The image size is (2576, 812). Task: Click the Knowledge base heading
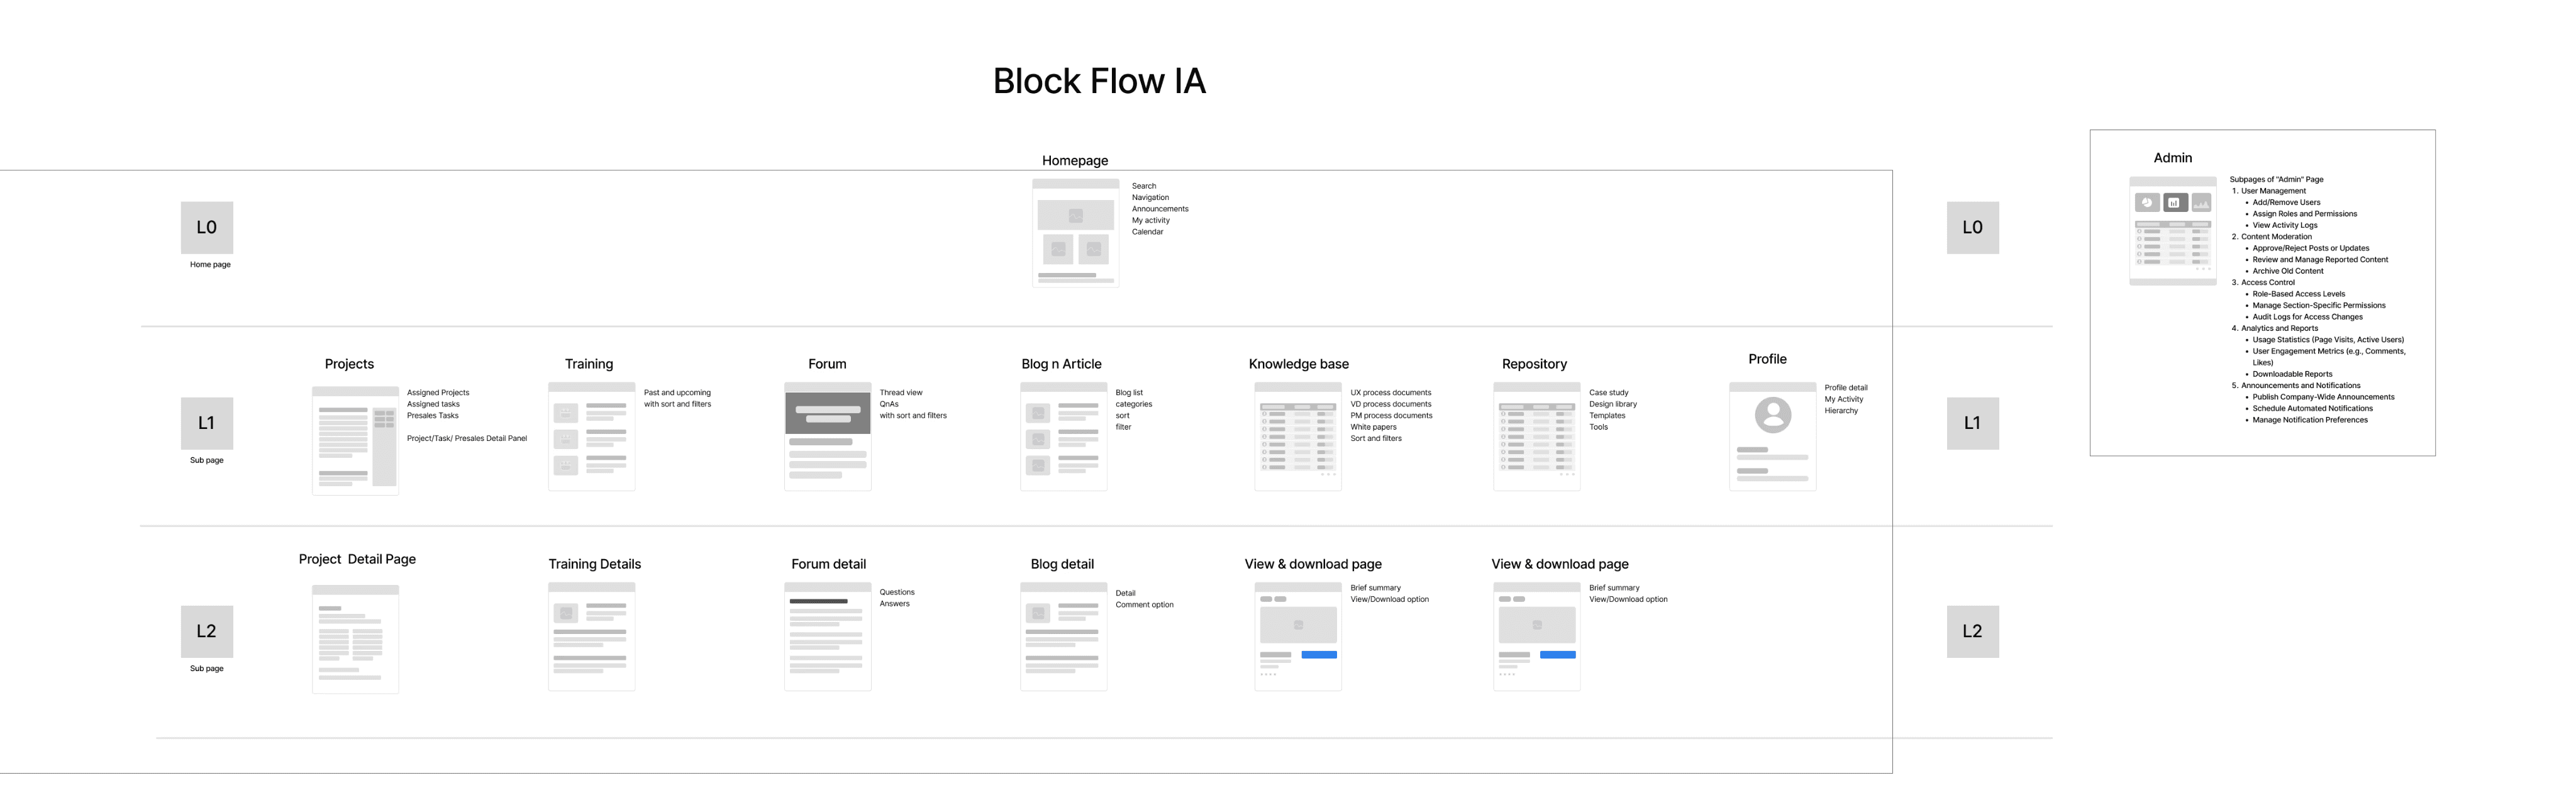(1298, 364)
